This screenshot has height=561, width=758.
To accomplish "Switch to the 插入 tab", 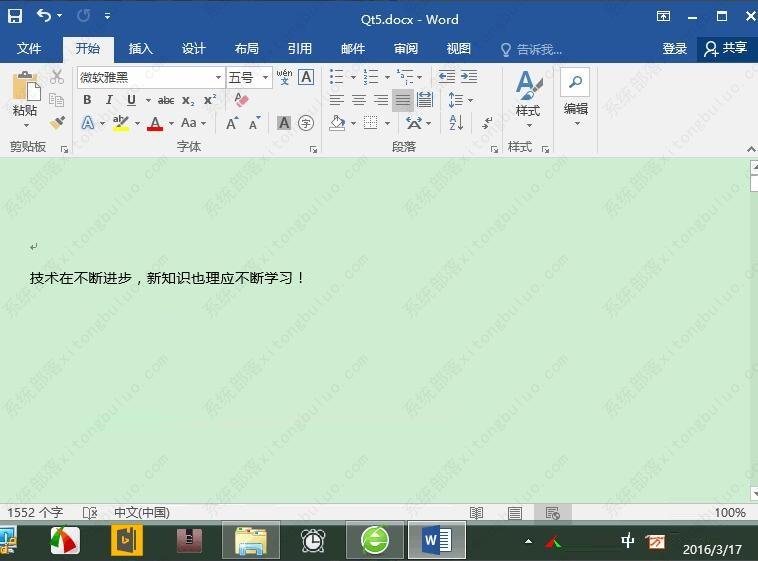I will point(141,48).
